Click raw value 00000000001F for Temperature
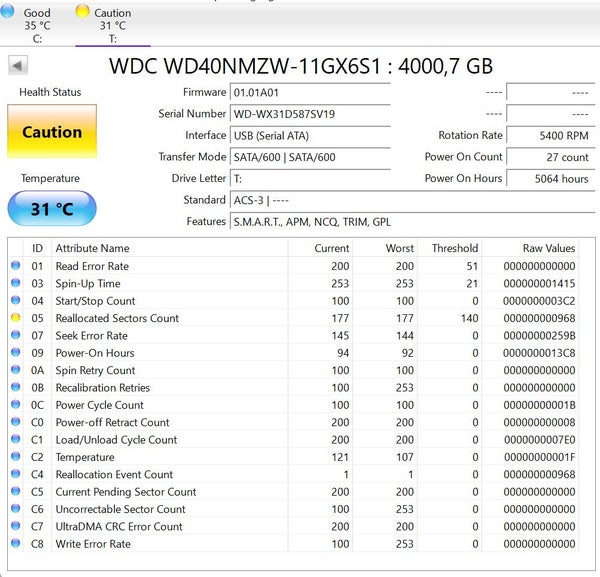The width and height of the screenshot is (600, 577). [540, 457]
